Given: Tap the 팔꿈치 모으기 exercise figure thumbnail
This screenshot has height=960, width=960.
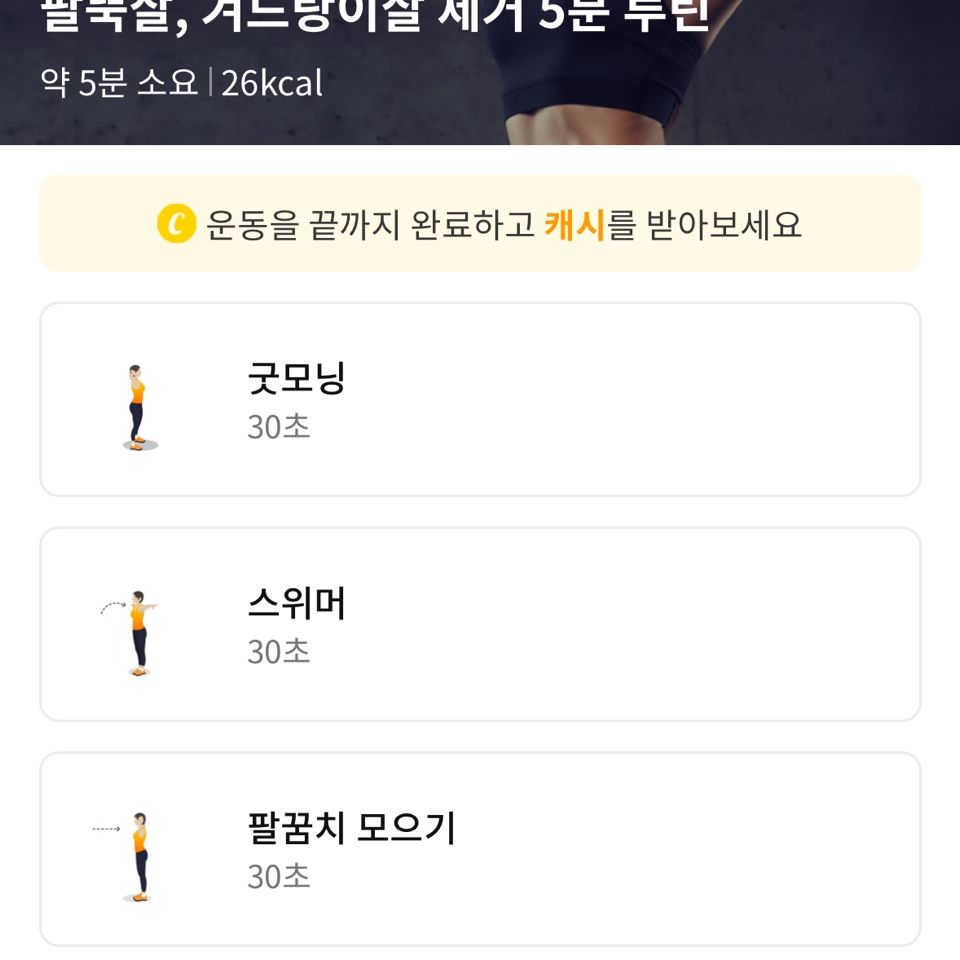Looking at the screenshot, I should point(138,857).
